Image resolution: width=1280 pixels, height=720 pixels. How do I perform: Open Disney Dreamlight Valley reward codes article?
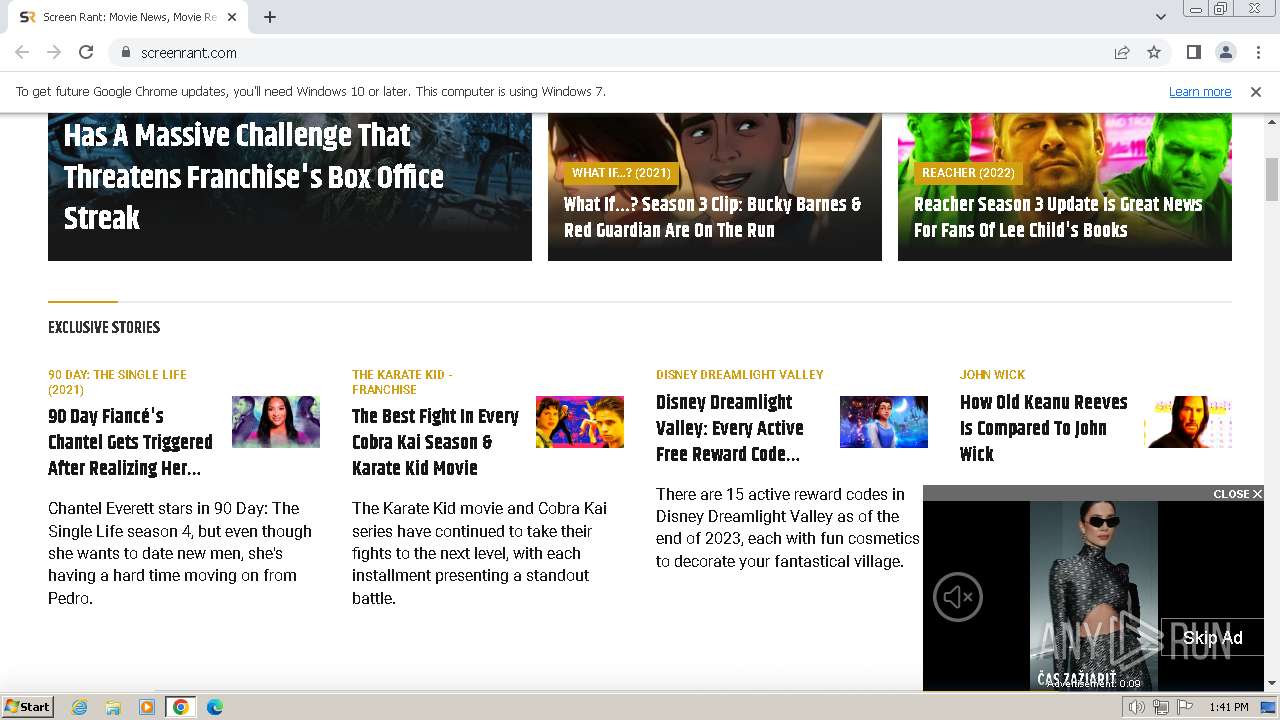coord(730,428)
